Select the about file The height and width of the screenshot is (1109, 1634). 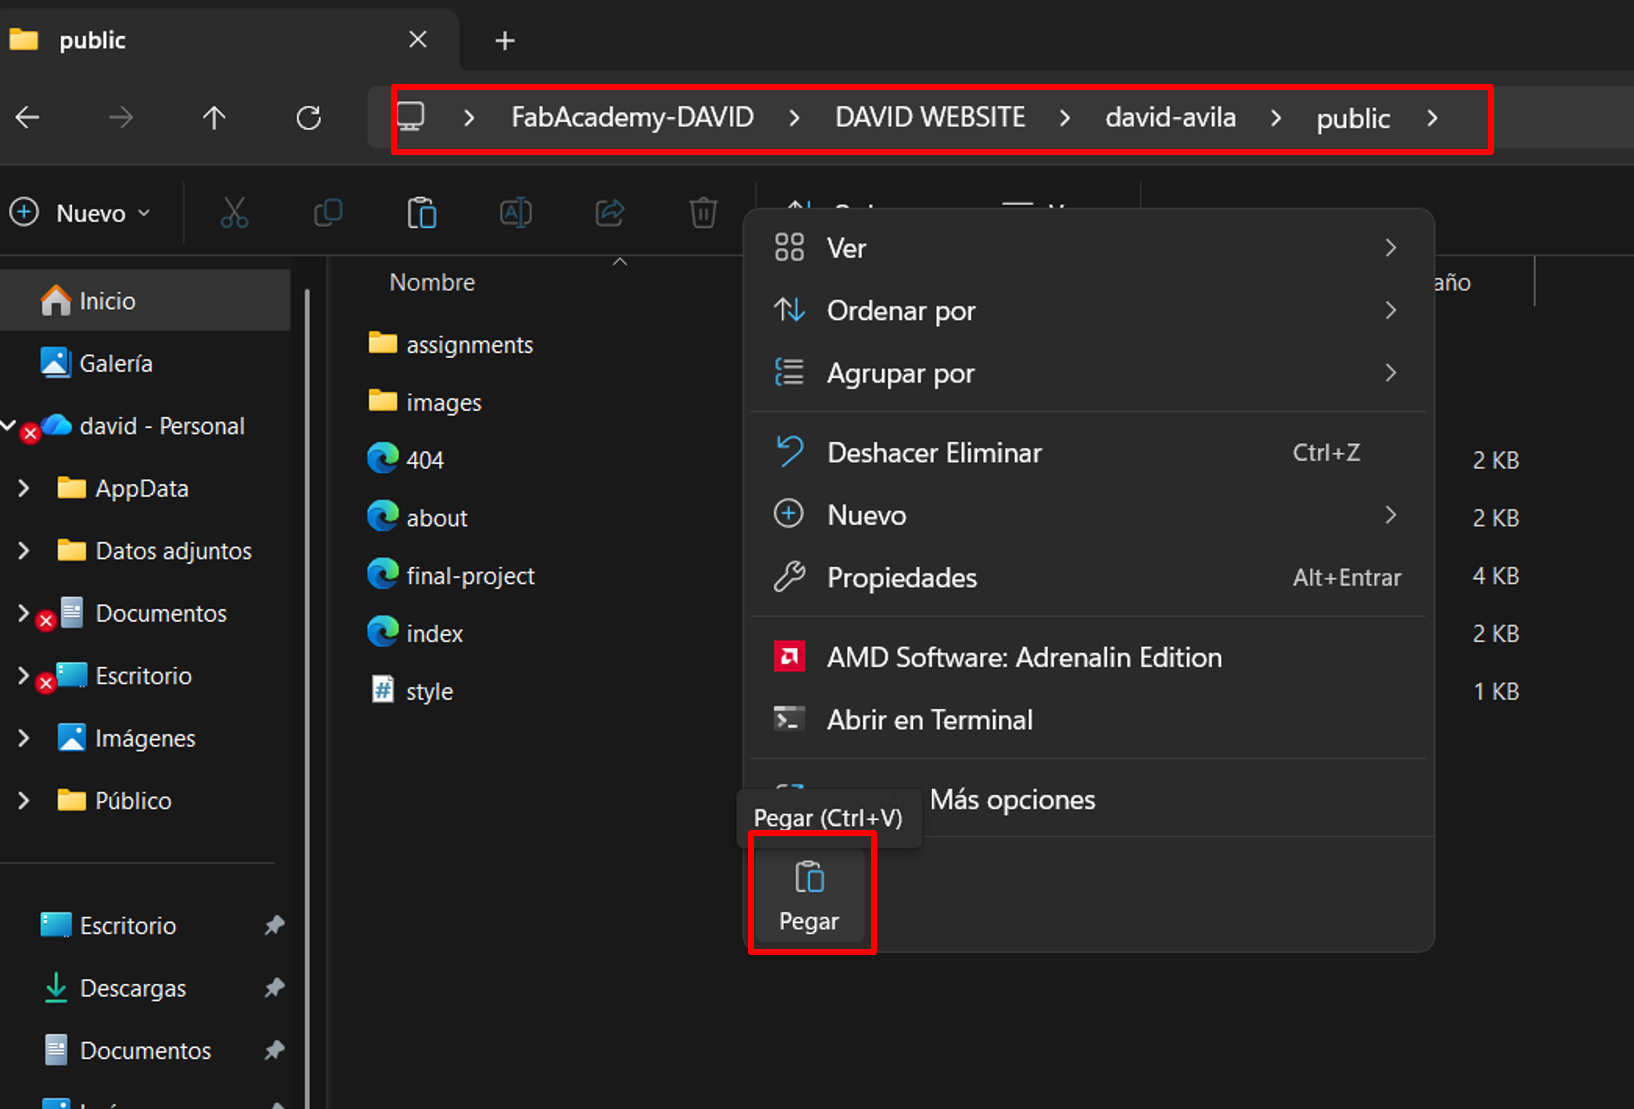pos(417,518)
